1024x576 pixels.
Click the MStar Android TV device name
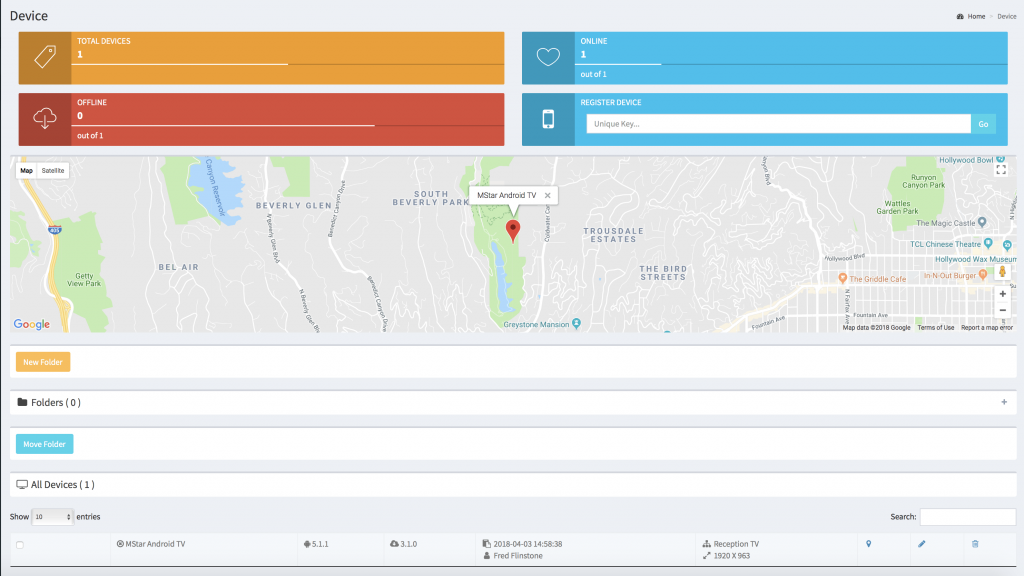coord(155,544)
